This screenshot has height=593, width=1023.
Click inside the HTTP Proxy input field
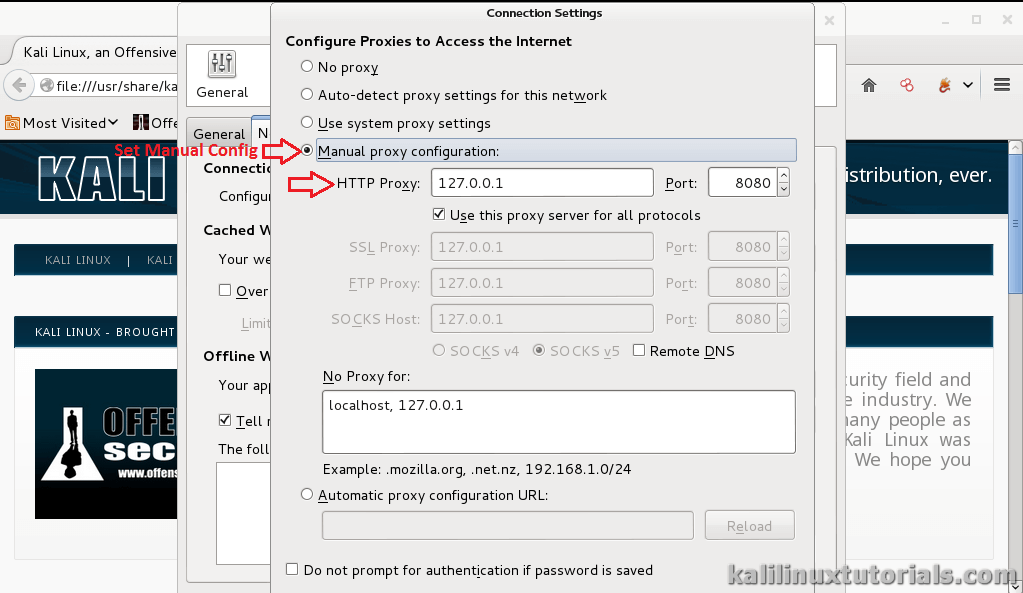tap(541, 183)
